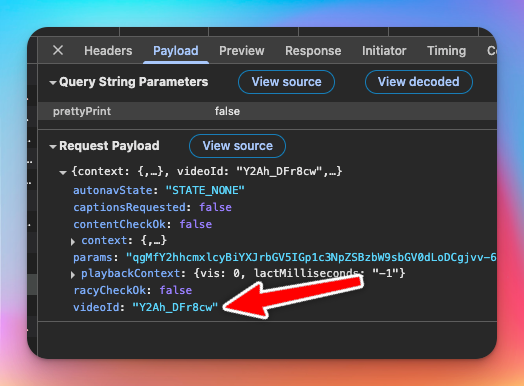Click the View decoded button
The width and height of the screenshot is (524, 386).
[x=419, y=82]
